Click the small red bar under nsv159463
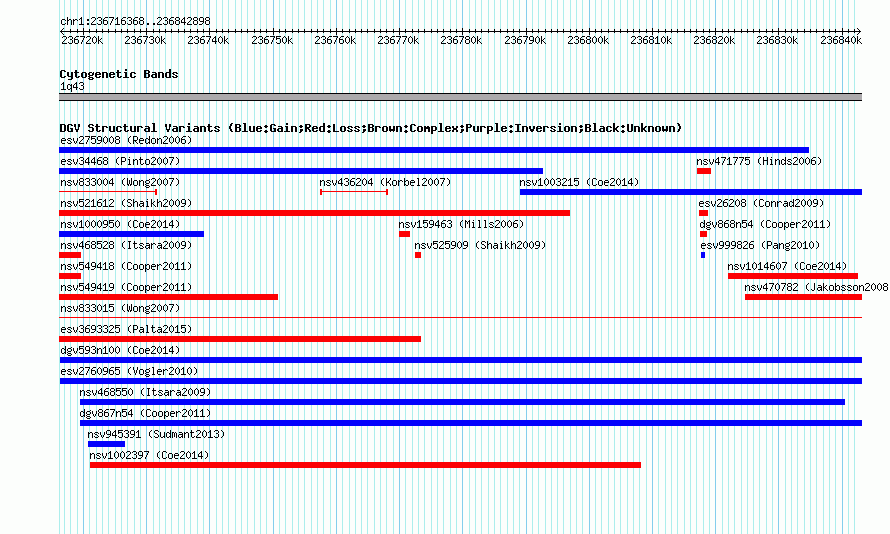This screenshot has height=534, width=890. point(404,234)
